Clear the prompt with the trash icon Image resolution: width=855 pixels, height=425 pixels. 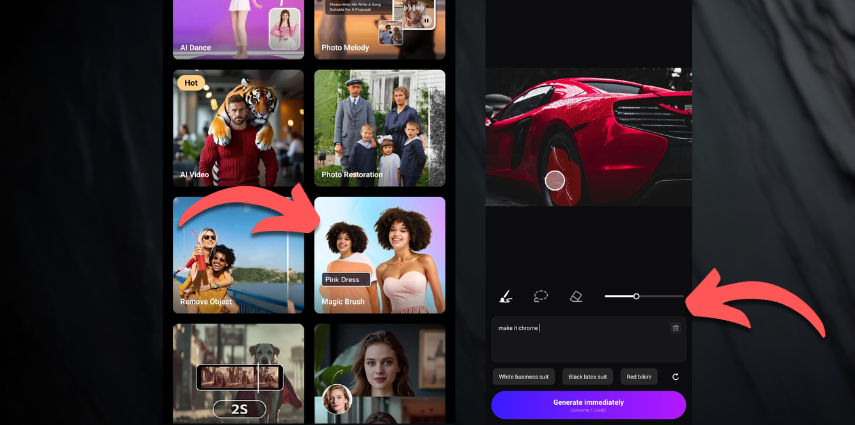[x=676, y=328]
